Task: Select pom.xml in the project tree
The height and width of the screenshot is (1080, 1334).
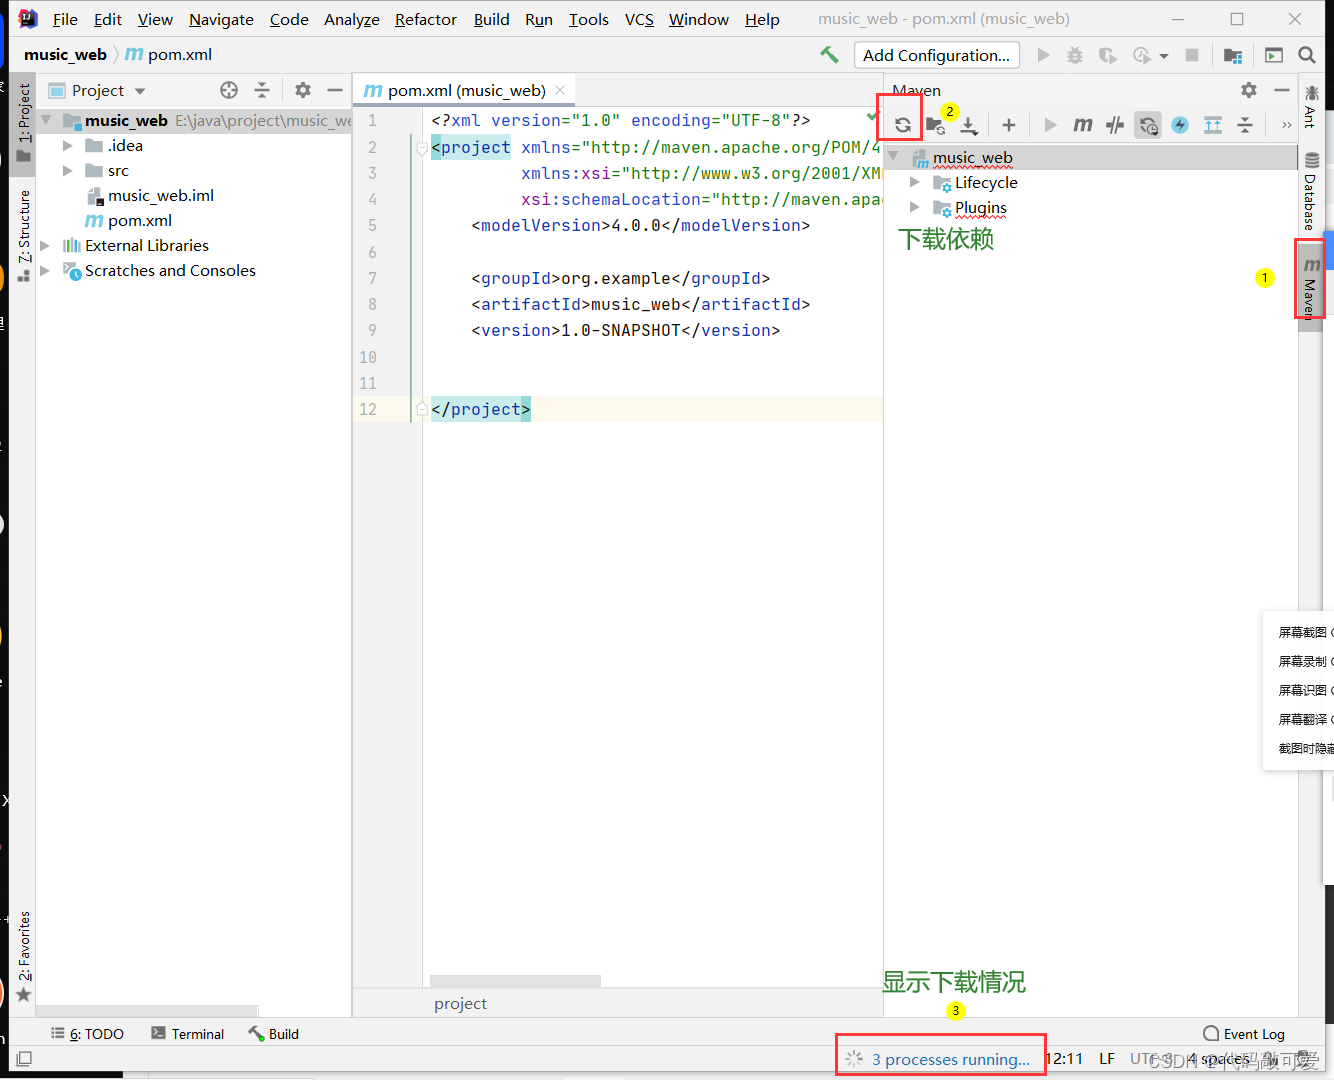Action: tap(140, 221)
